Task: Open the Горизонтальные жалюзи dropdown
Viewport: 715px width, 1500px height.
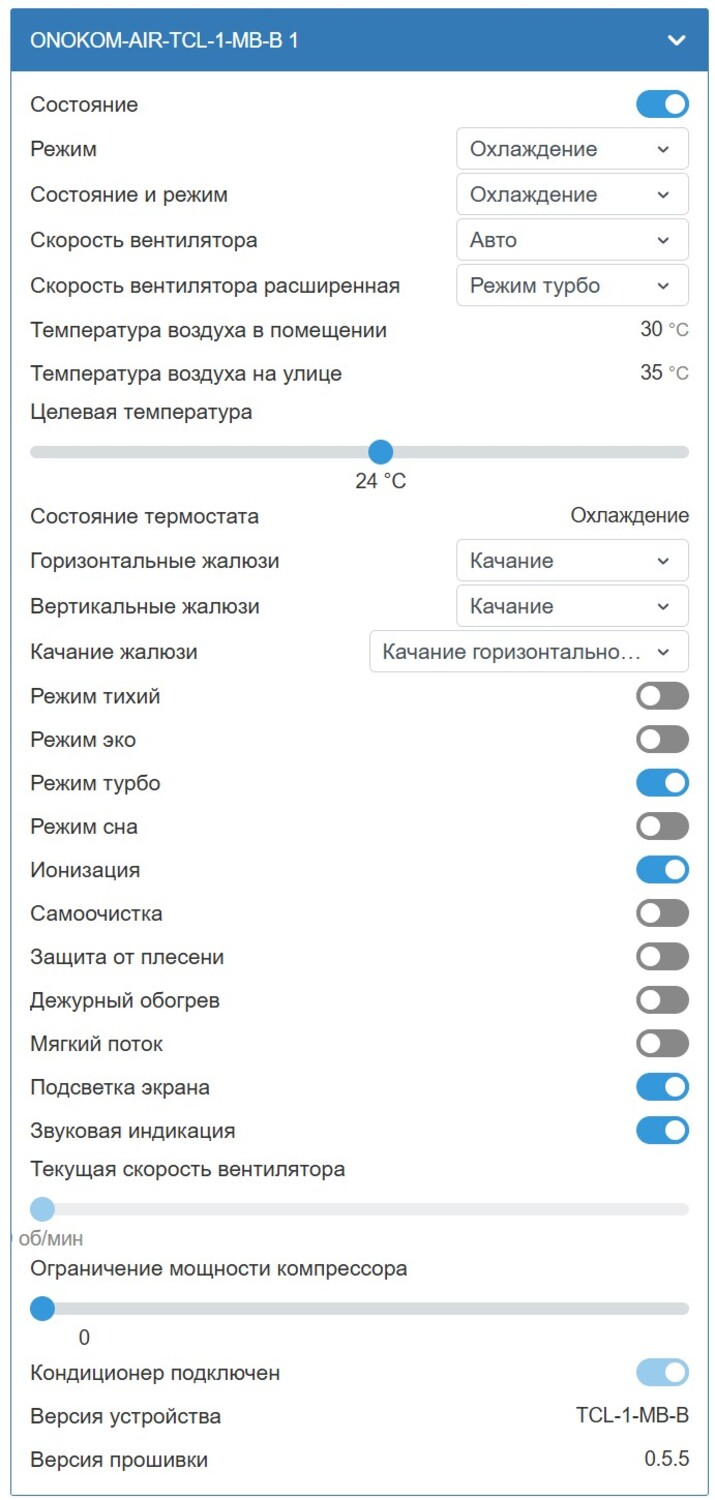Action: [x=572, y=560]
